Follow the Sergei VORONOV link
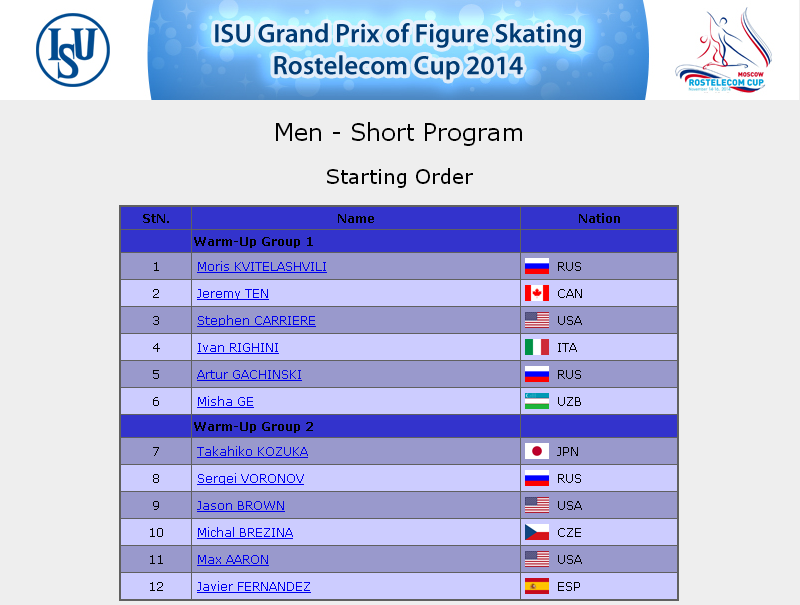The image size is (800, 605). click(x=251, y=479)
